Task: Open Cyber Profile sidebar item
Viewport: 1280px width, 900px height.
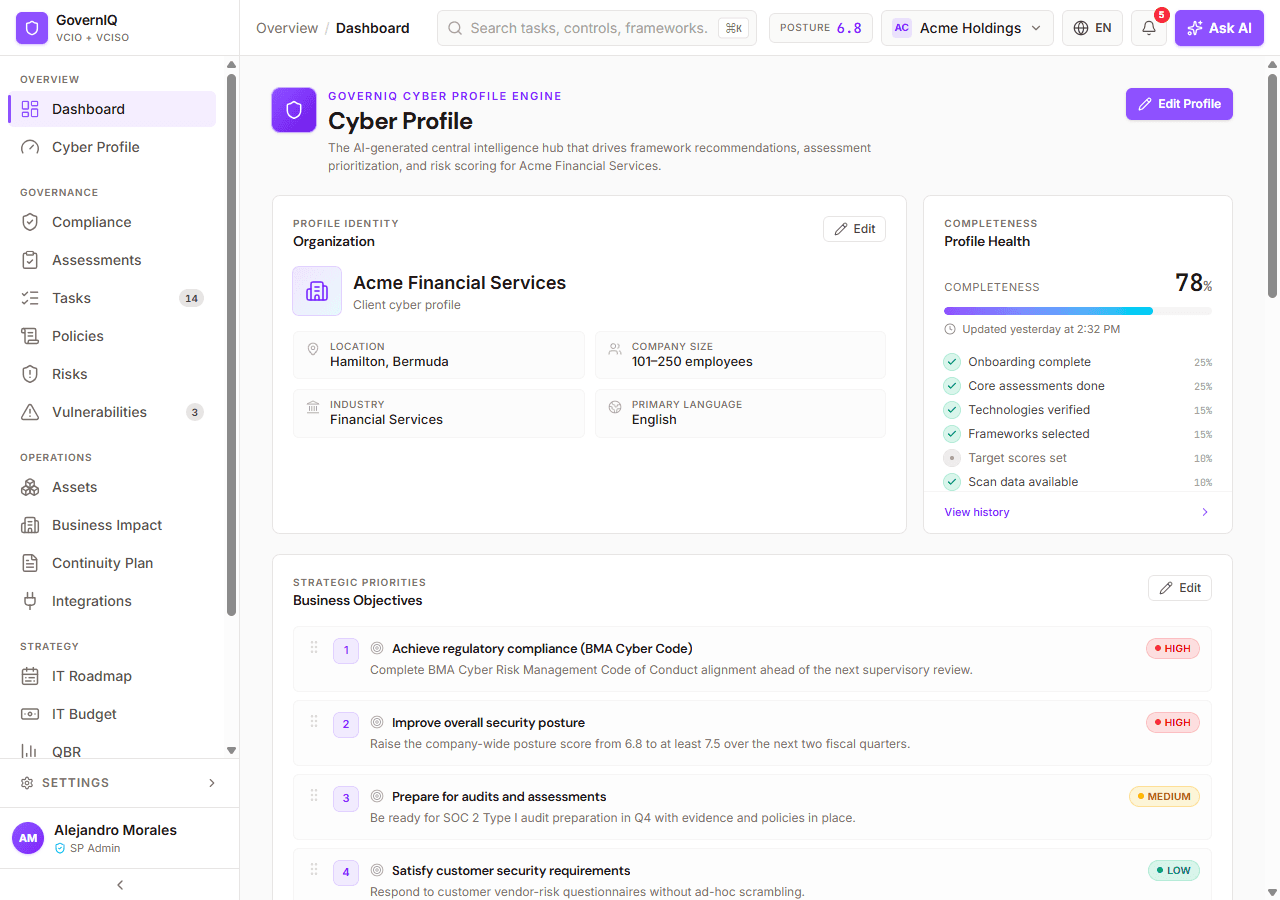Action: (112, 147)
